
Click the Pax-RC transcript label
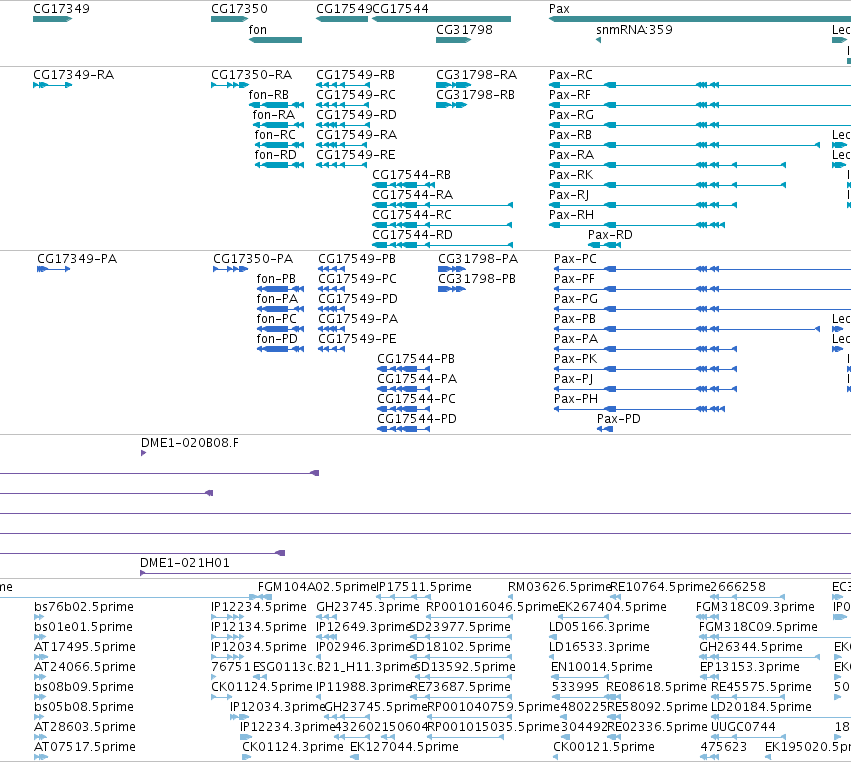click(x=571, y=74)
